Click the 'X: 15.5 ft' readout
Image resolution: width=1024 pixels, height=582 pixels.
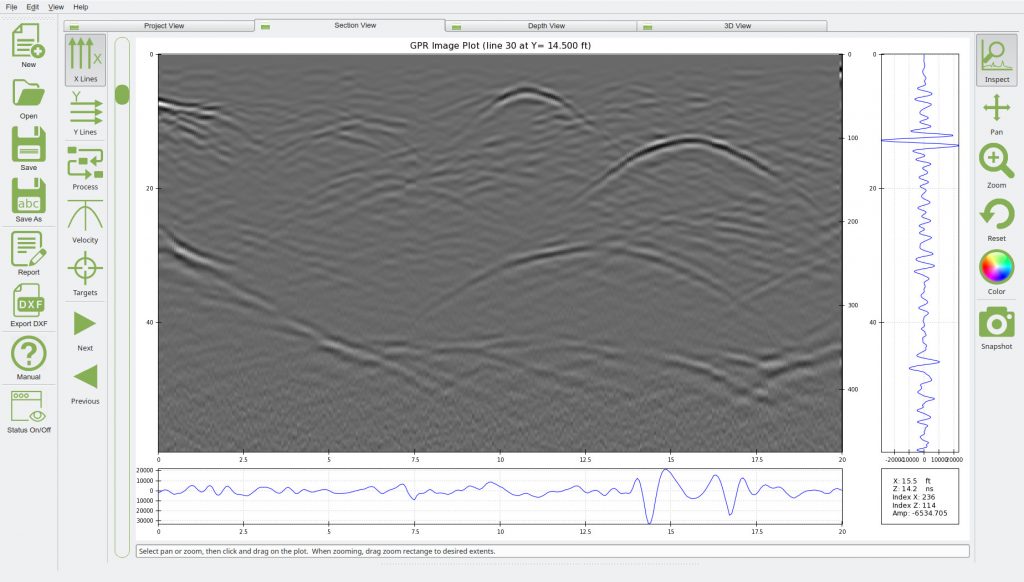pos(912,481)
